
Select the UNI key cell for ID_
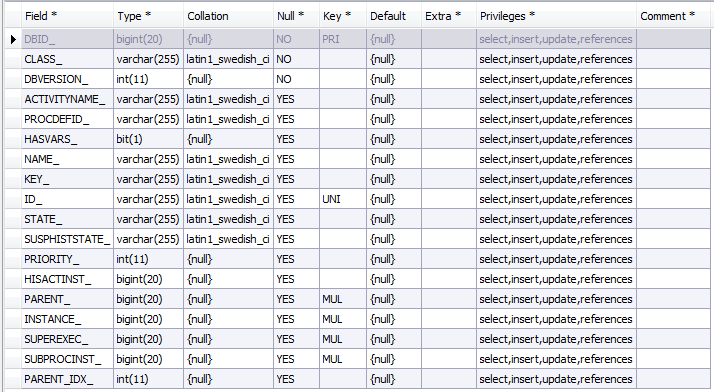pyautogui.click(x=342, y=199)
